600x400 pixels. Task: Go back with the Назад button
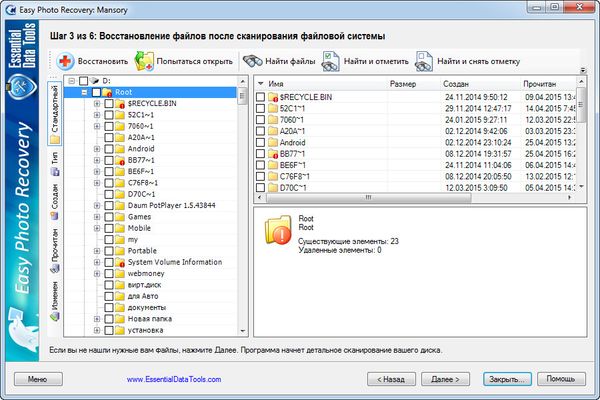(391, 379)
